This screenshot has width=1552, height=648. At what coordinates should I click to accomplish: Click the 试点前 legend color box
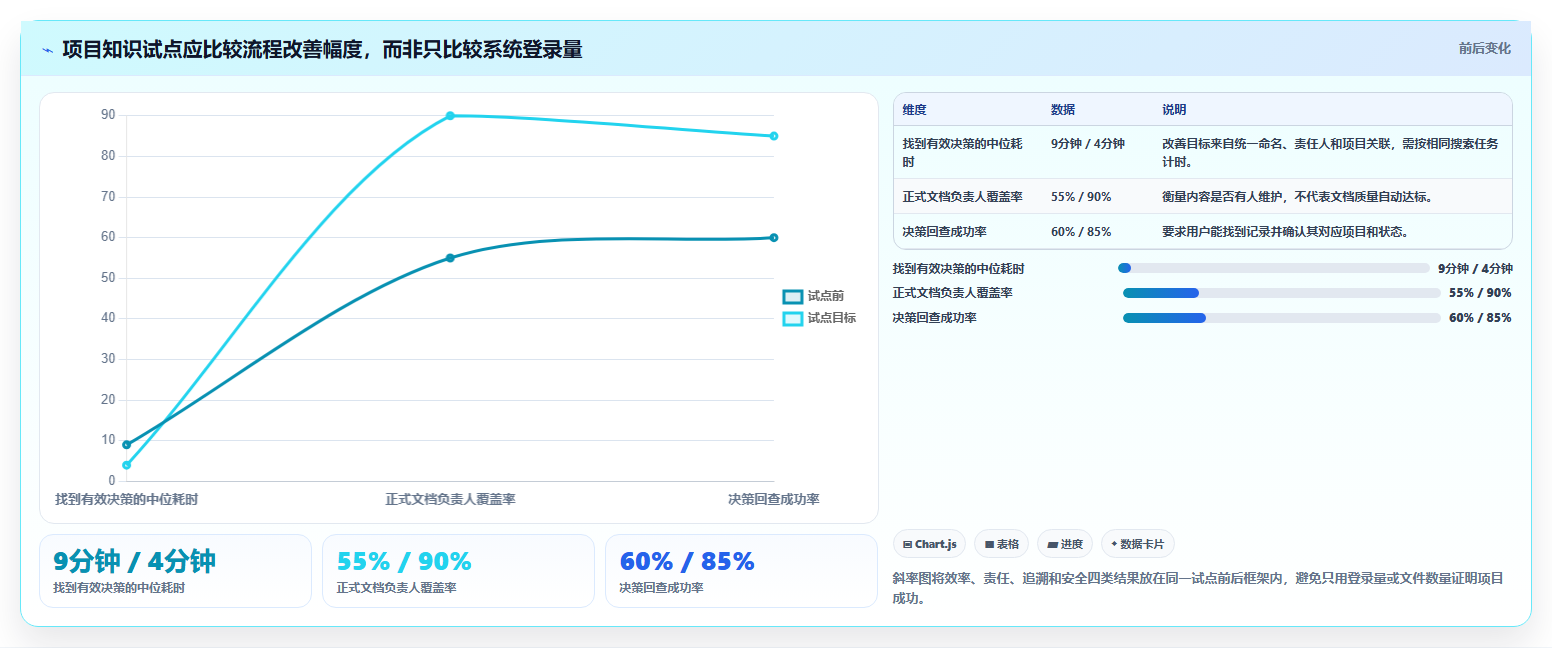coord(792,296)
